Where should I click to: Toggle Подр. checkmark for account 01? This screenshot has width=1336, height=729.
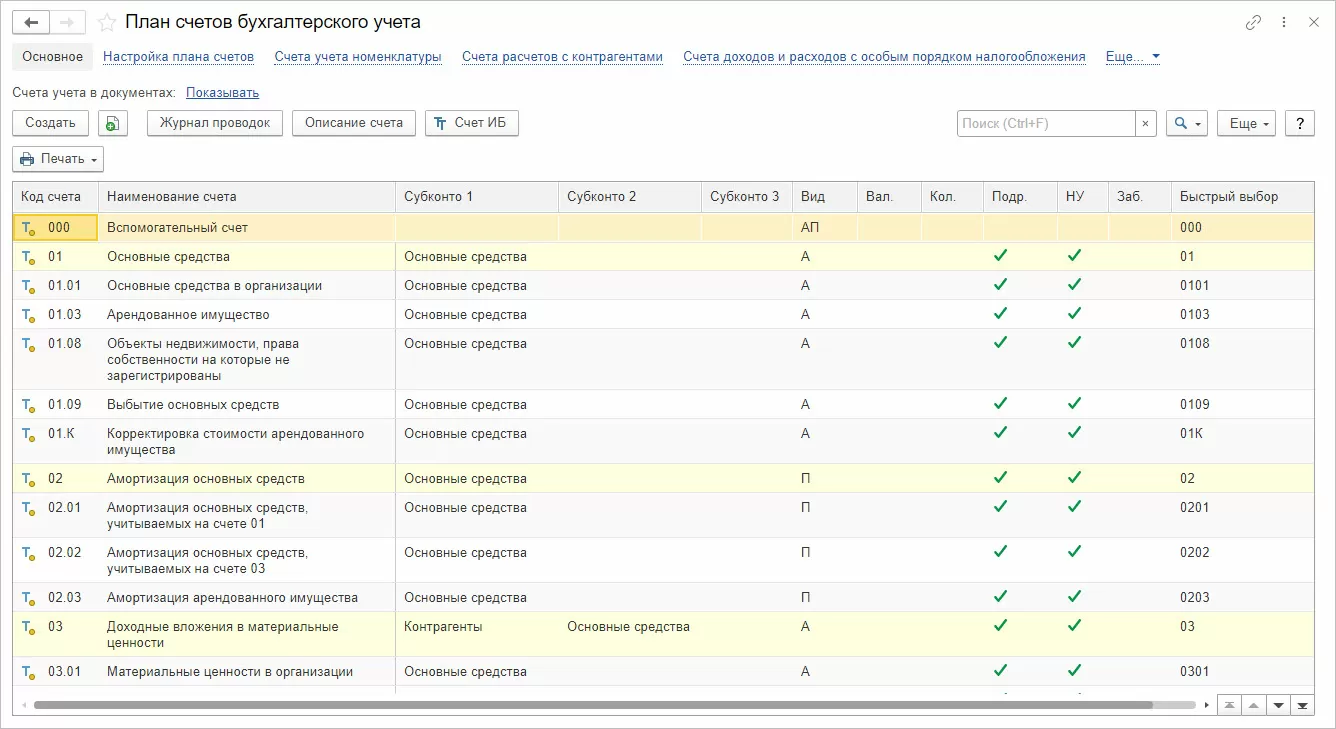click(1000, 256)
